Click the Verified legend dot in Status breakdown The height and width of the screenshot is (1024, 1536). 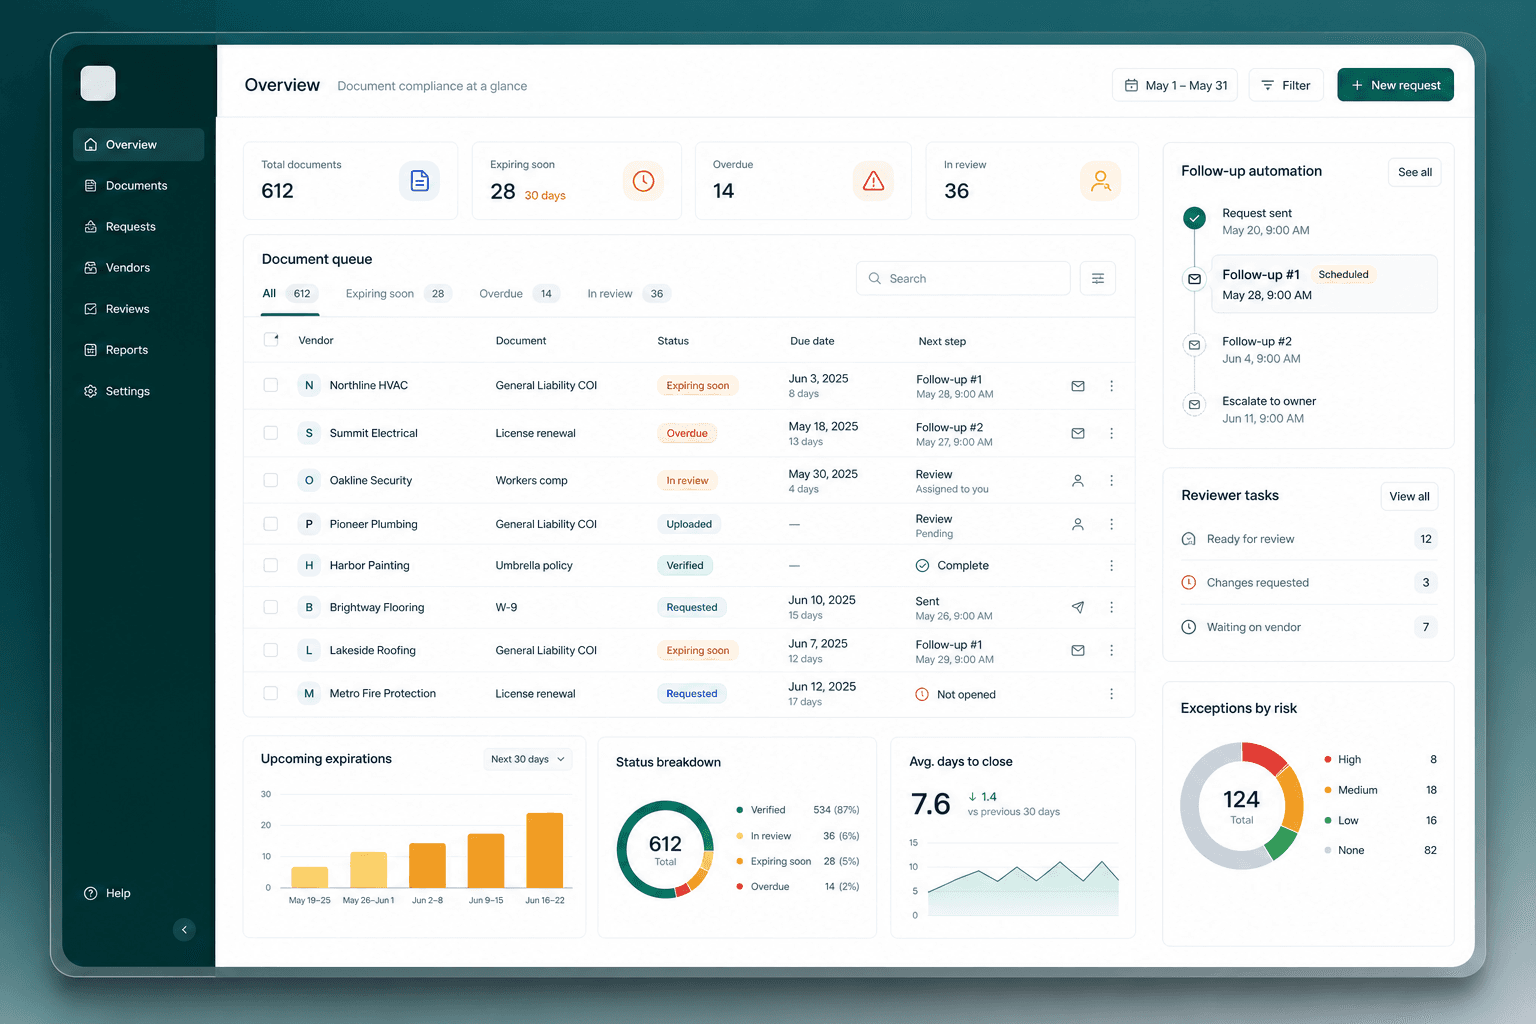(x=739, y=810)
